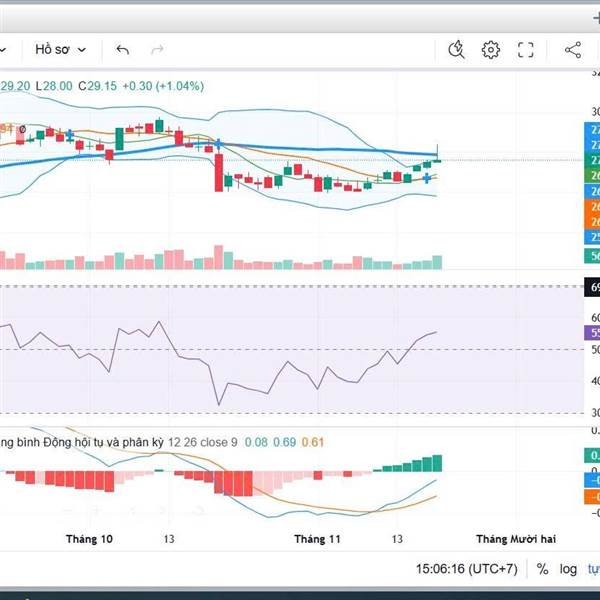Screen dimensions: 600x600
Task: Click MACD line value 0.69
Action: click(x=284, y=442)
